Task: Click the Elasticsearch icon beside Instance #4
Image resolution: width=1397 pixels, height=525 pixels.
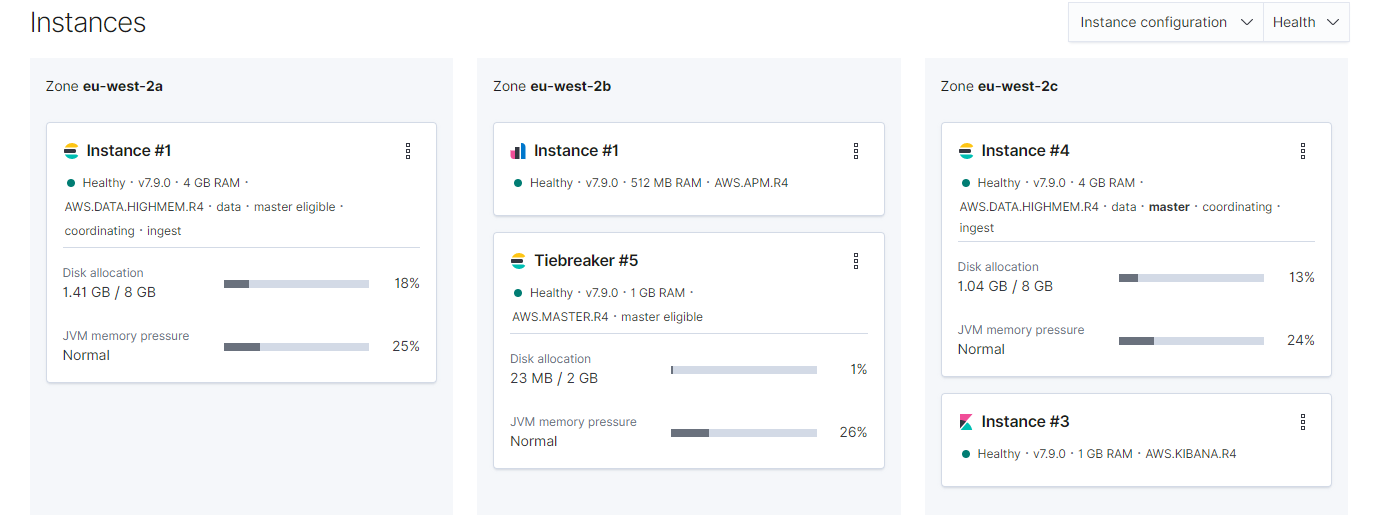Action: (966, 151)
